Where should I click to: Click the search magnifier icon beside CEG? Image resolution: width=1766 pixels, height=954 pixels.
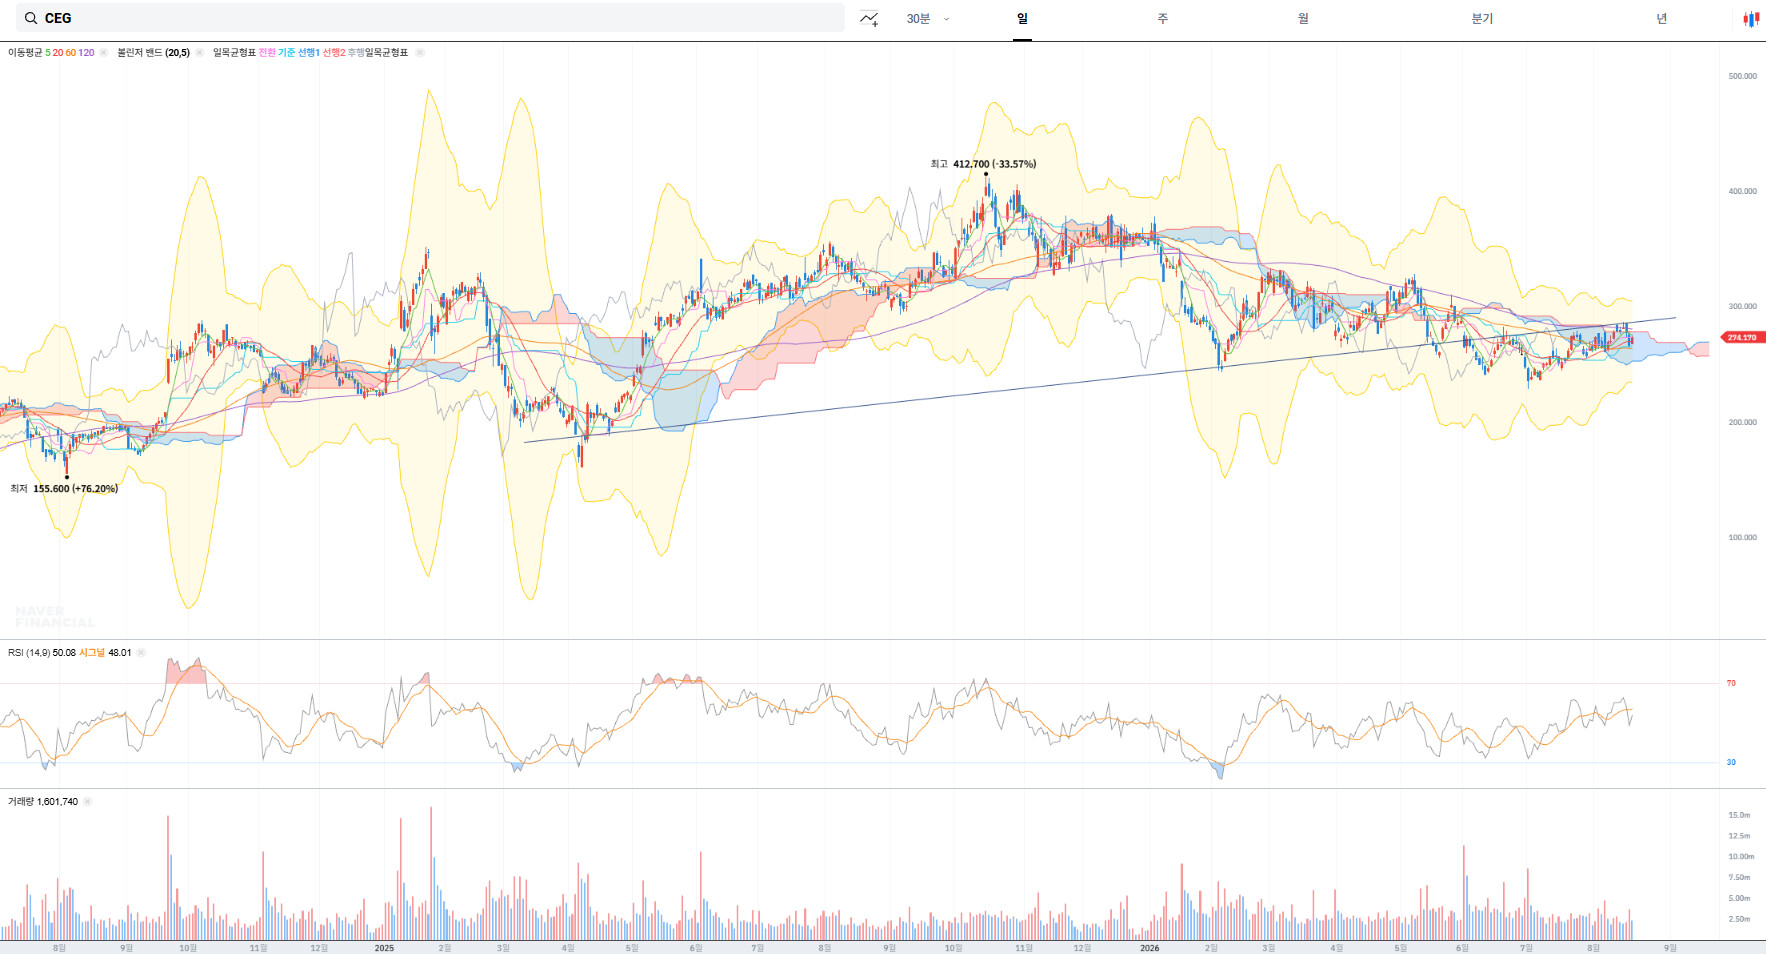[31, 18]
